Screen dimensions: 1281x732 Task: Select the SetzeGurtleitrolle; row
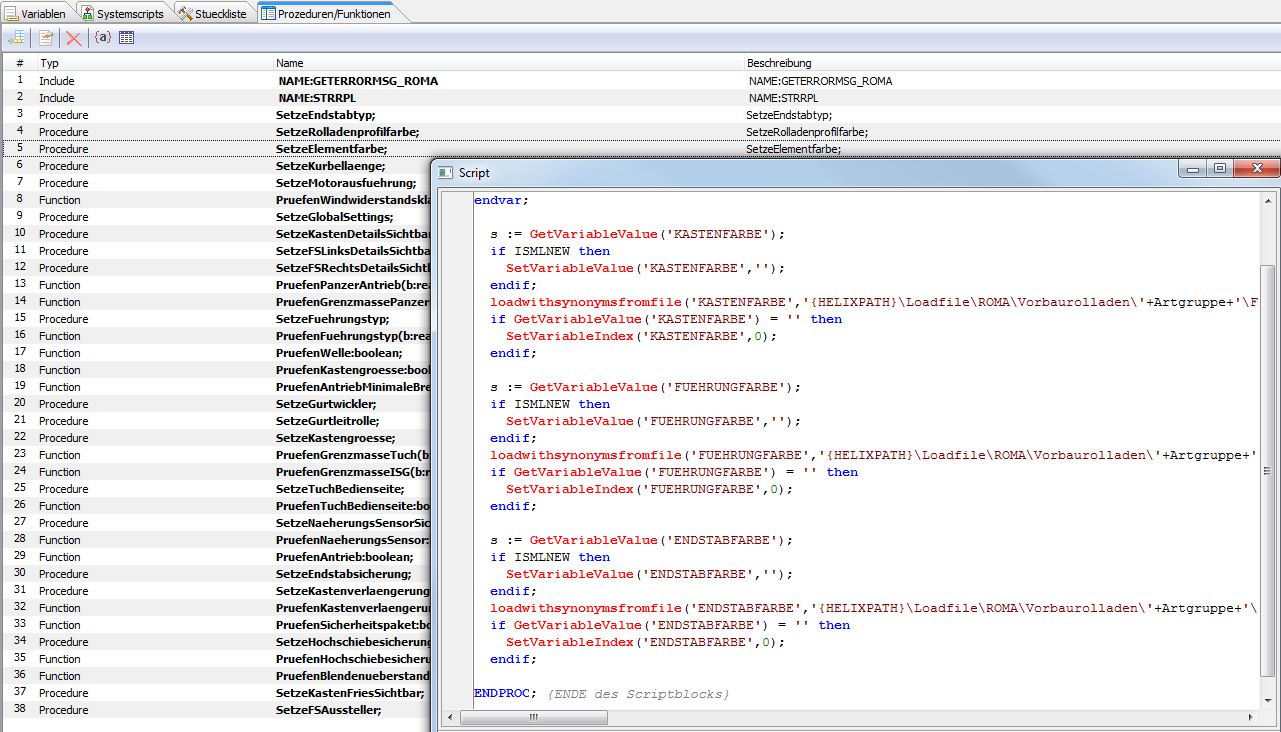pyautogui.click(x=327, y=421)
